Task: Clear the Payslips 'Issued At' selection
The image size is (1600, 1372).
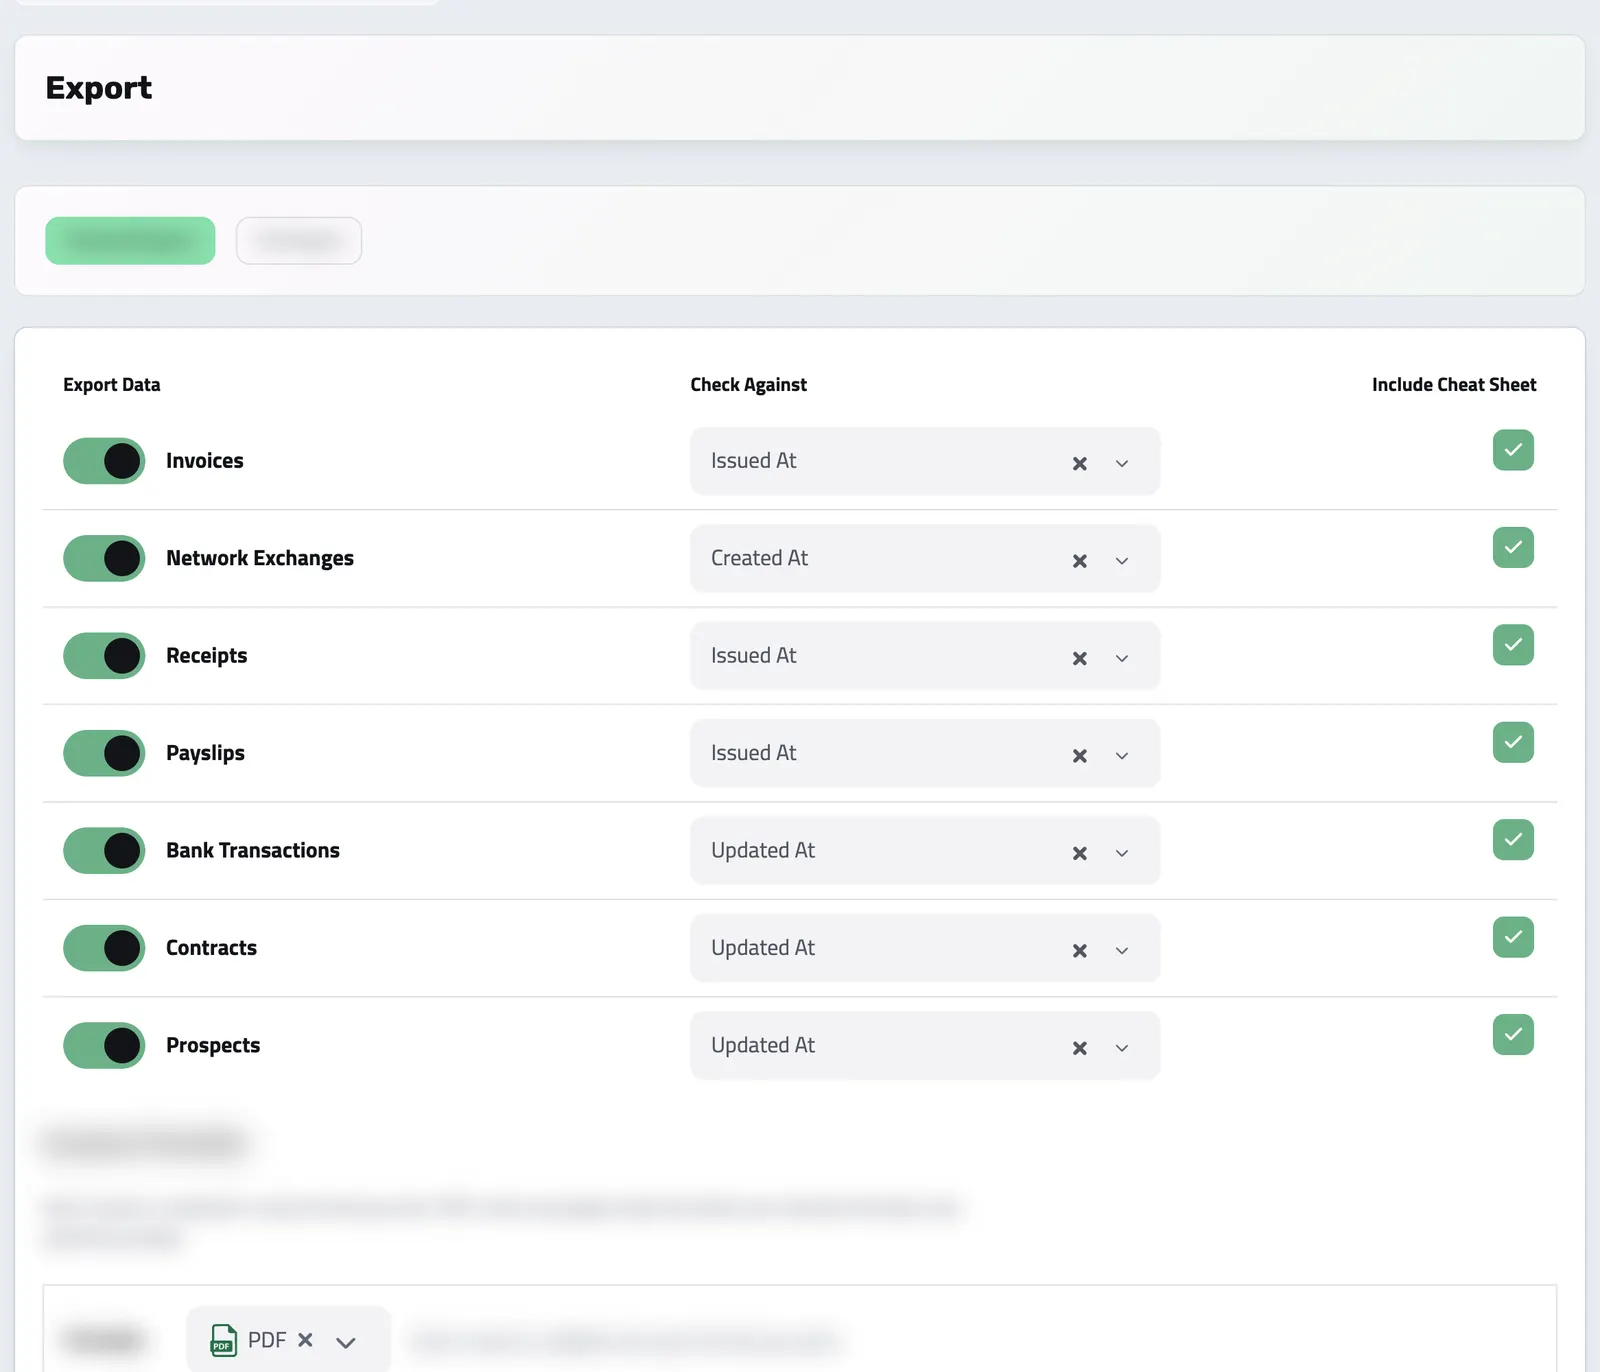Action: point(1079,756)
